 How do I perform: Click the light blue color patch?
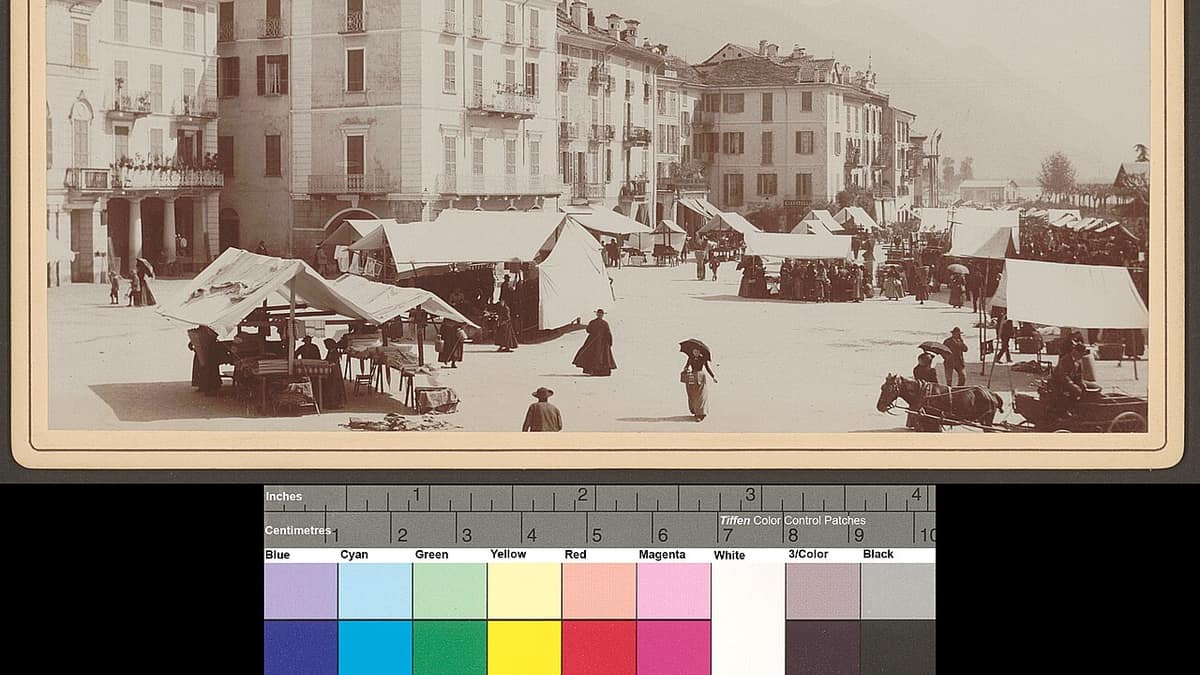300,590
